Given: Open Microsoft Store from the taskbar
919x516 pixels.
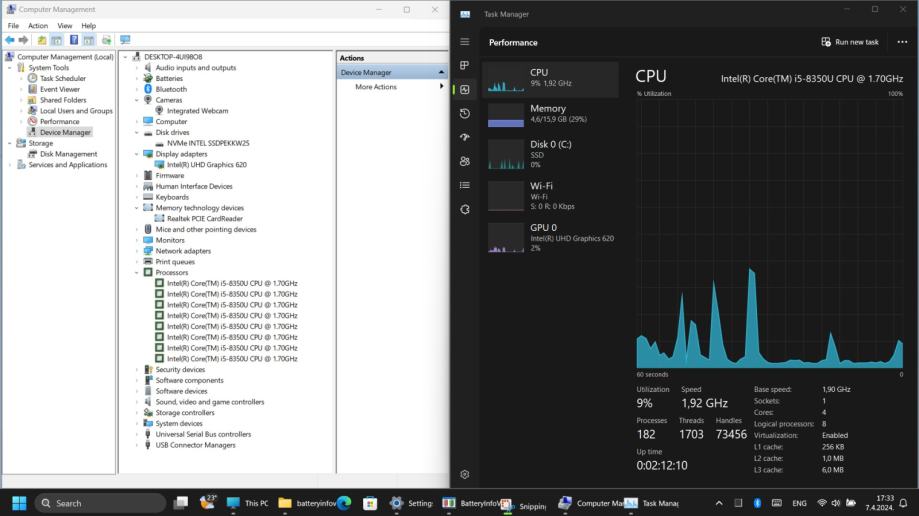Looking at the screenshot, I should (x=370, y=503).
